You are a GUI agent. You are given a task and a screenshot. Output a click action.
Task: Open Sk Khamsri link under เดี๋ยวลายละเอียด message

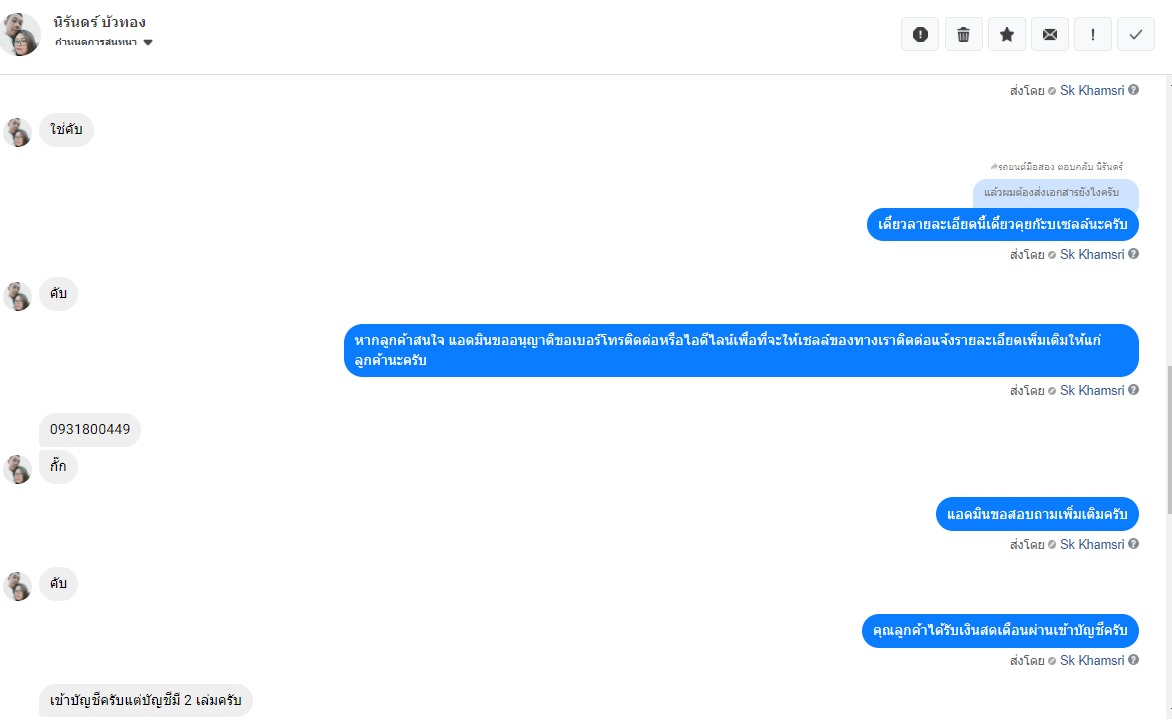coord(1092,254)
